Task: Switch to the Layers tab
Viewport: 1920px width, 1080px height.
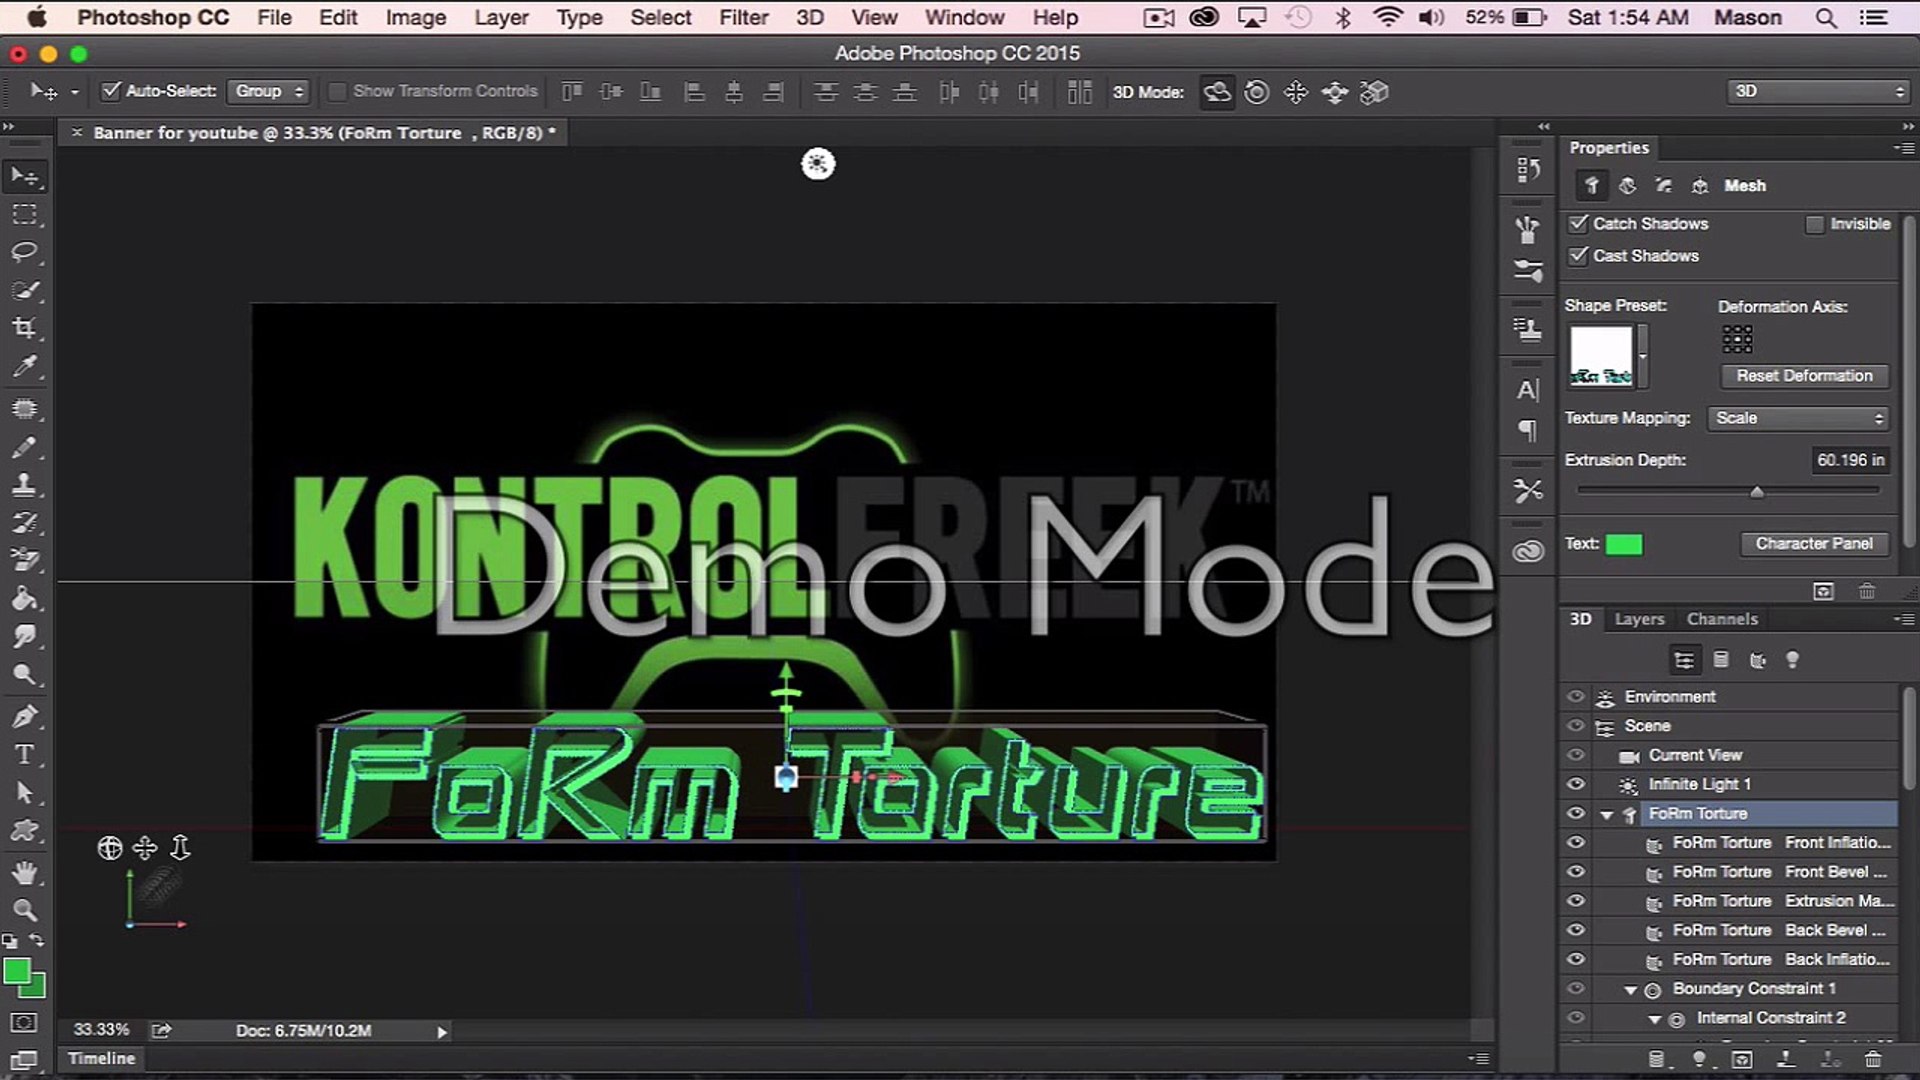Action: [x=1639, y=619]
